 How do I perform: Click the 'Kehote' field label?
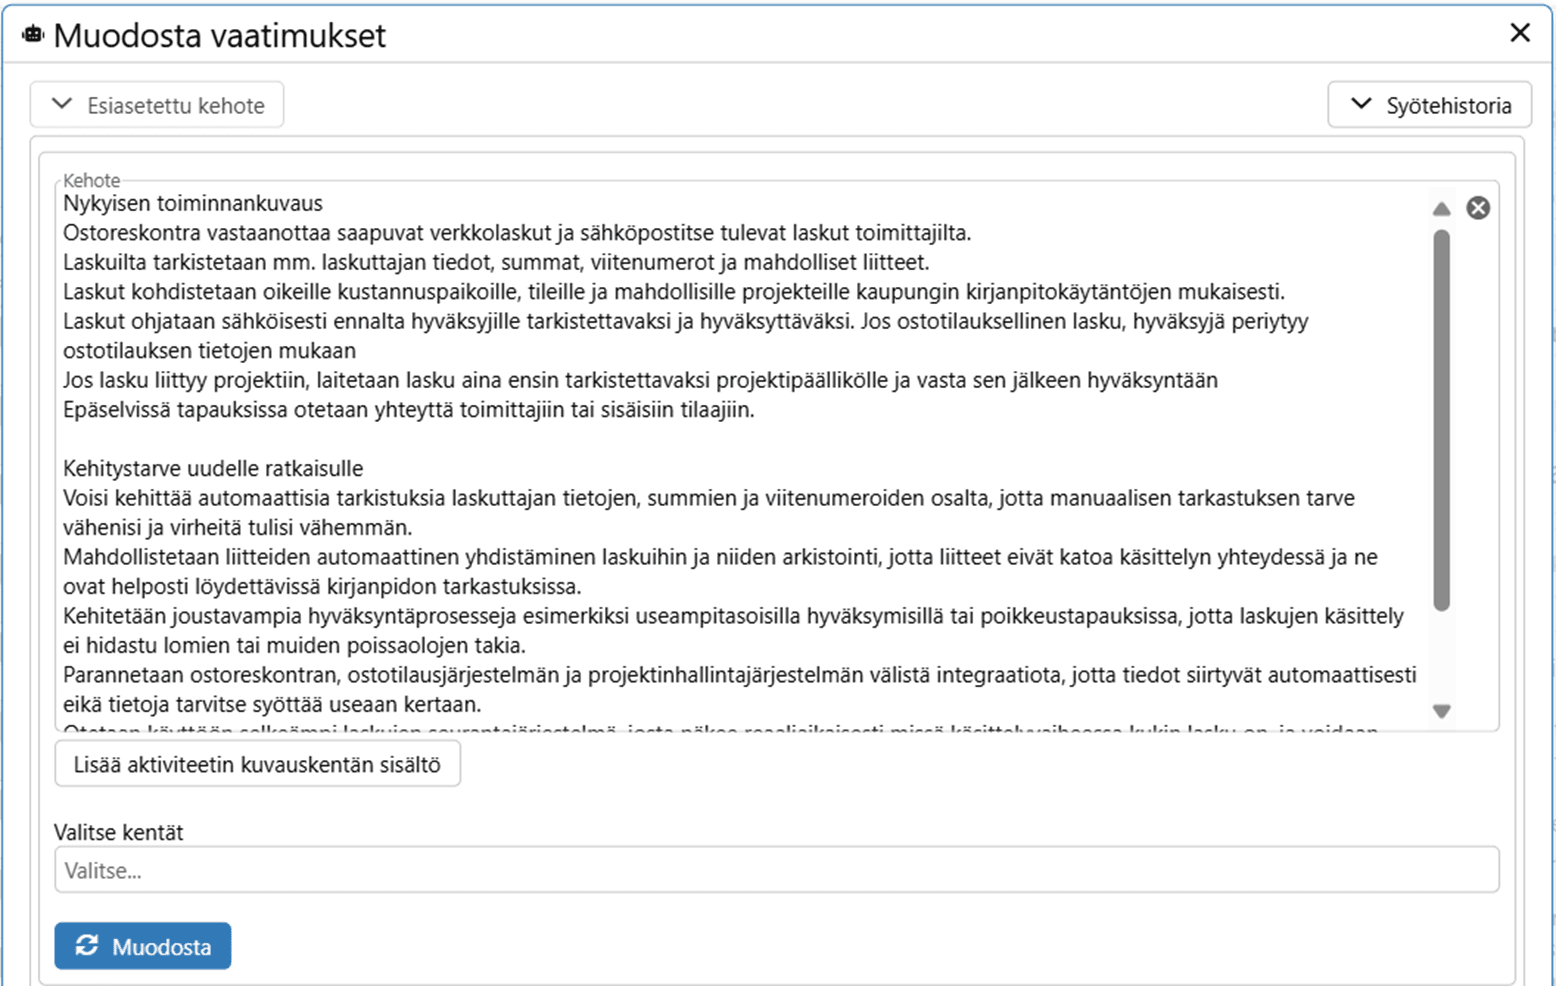(91, 180)
